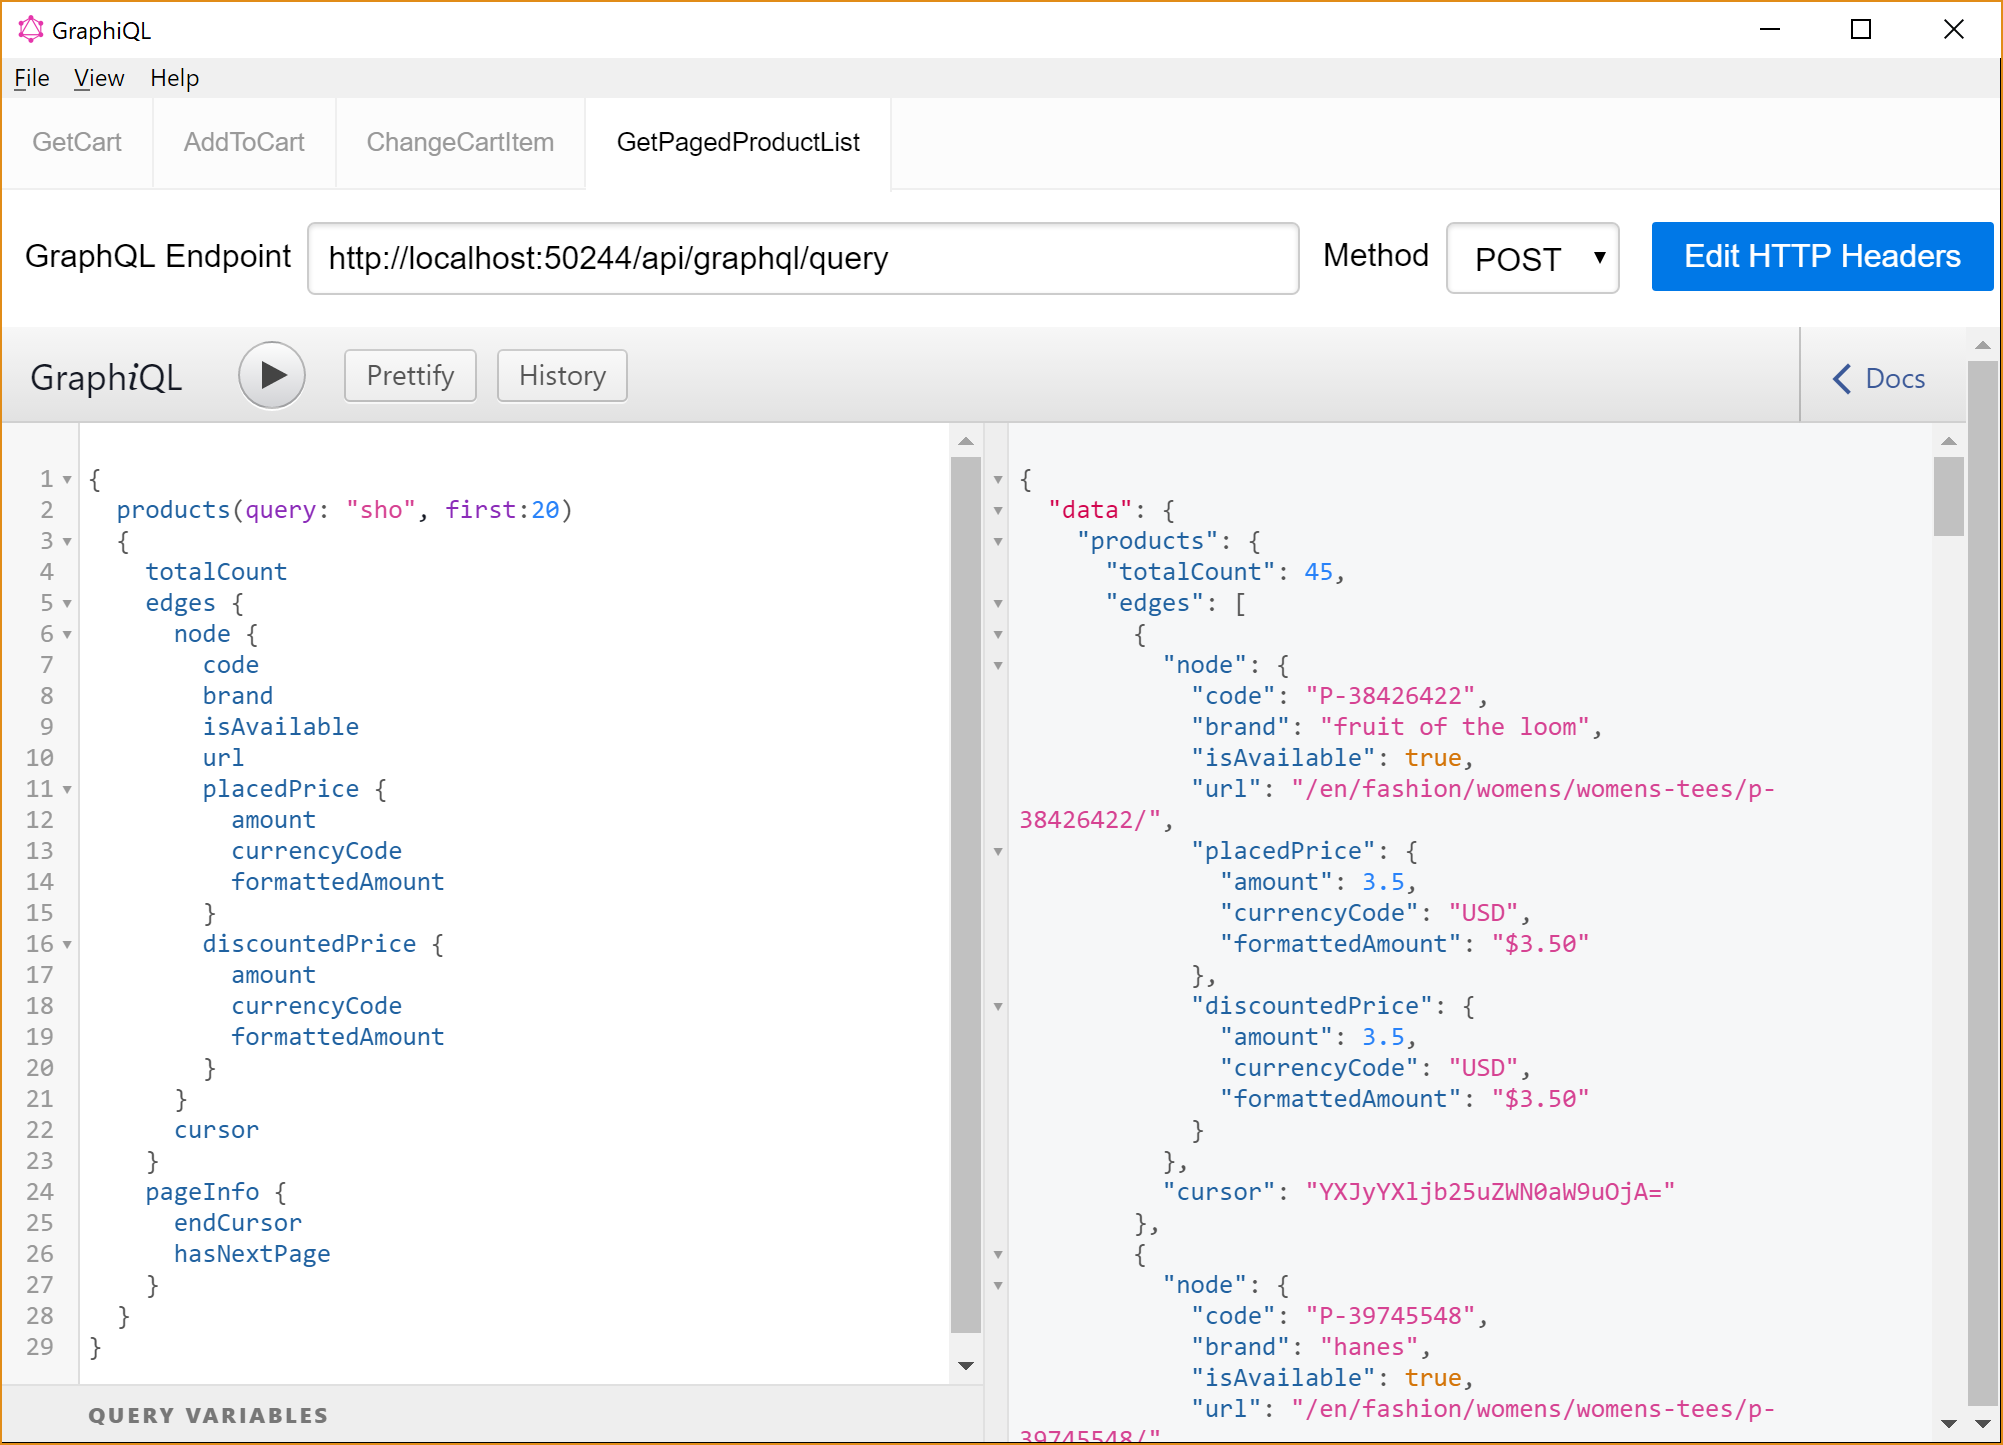Select the AddToCart tab
2003x1445 pixels.
(x=243, y=140)
